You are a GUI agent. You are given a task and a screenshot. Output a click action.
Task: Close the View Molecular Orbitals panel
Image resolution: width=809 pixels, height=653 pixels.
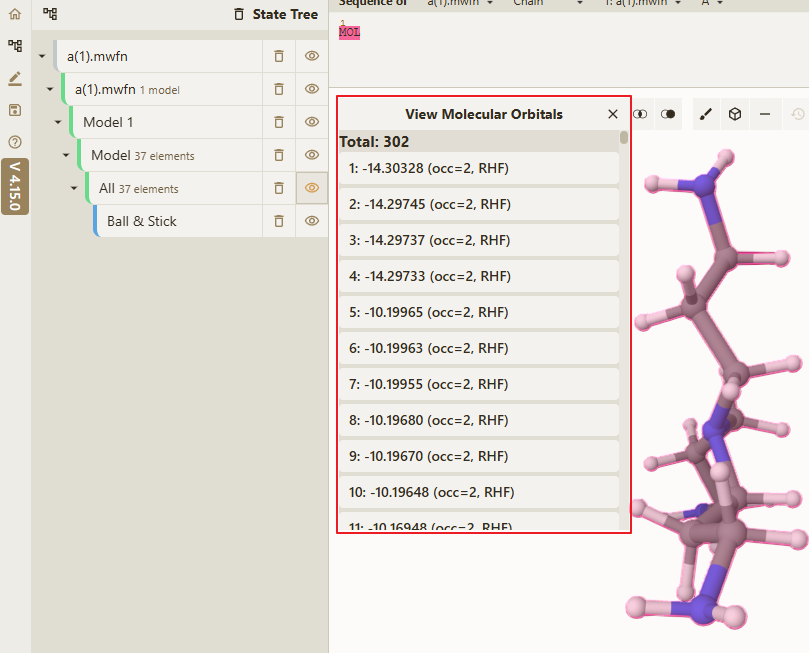tap(612, 114)
